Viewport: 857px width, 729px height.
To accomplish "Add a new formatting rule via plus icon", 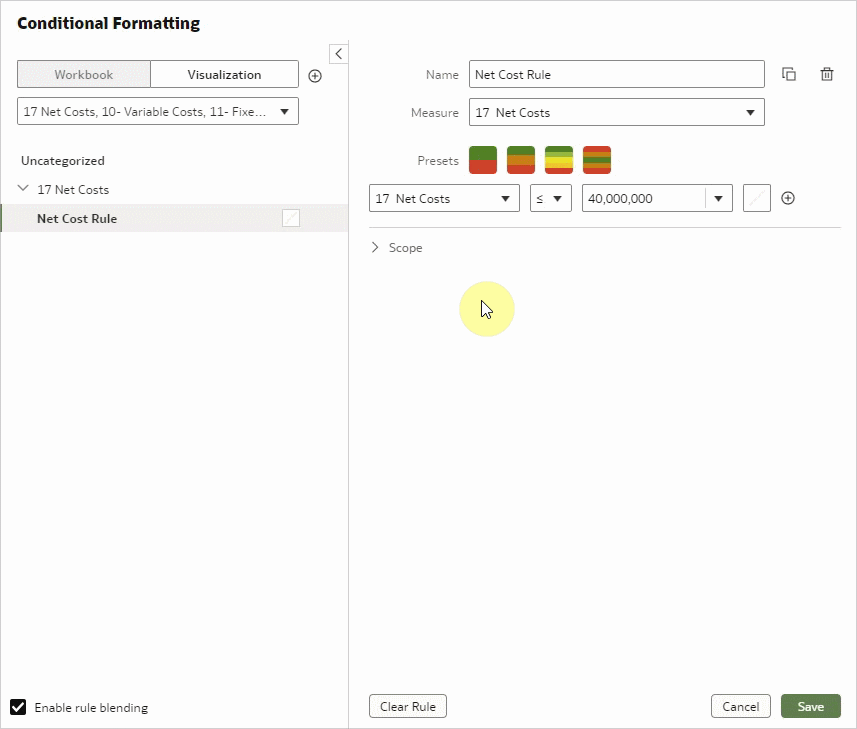I will tap(315, 74).
